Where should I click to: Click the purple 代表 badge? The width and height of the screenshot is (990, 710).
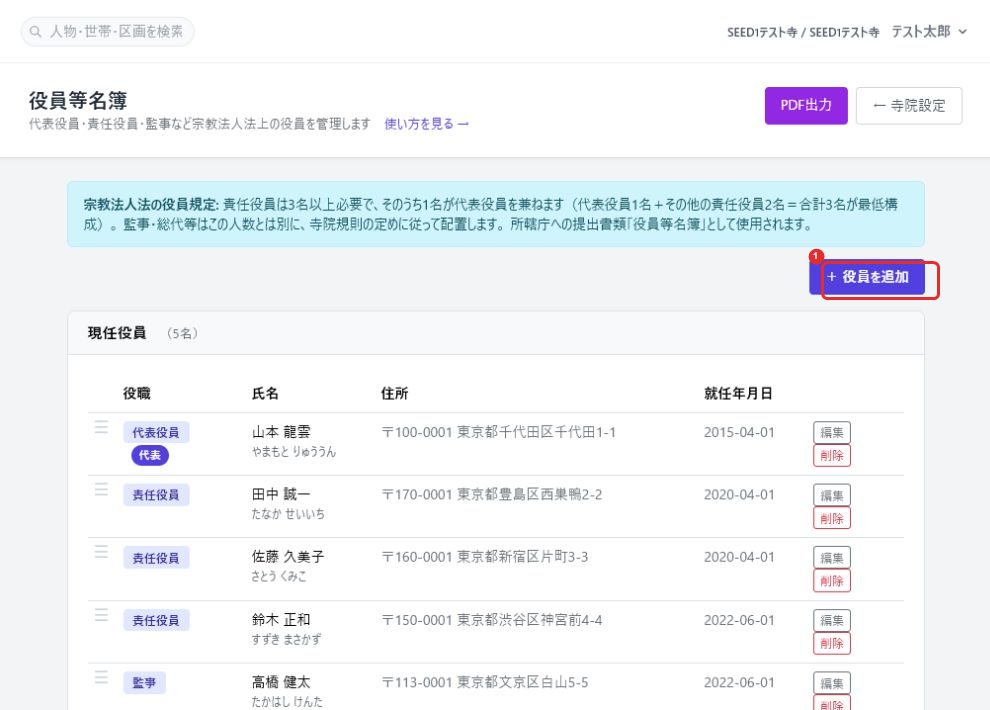pyautogui.click(x=150, y=455)
